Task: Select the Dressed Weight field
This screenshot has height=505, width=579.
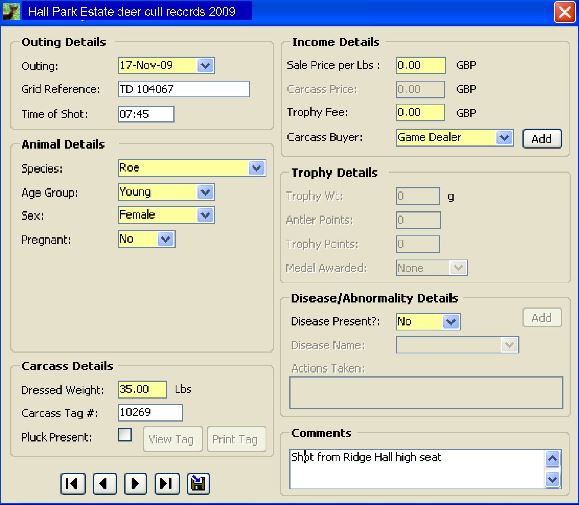Action: click(x=142, y=389)
